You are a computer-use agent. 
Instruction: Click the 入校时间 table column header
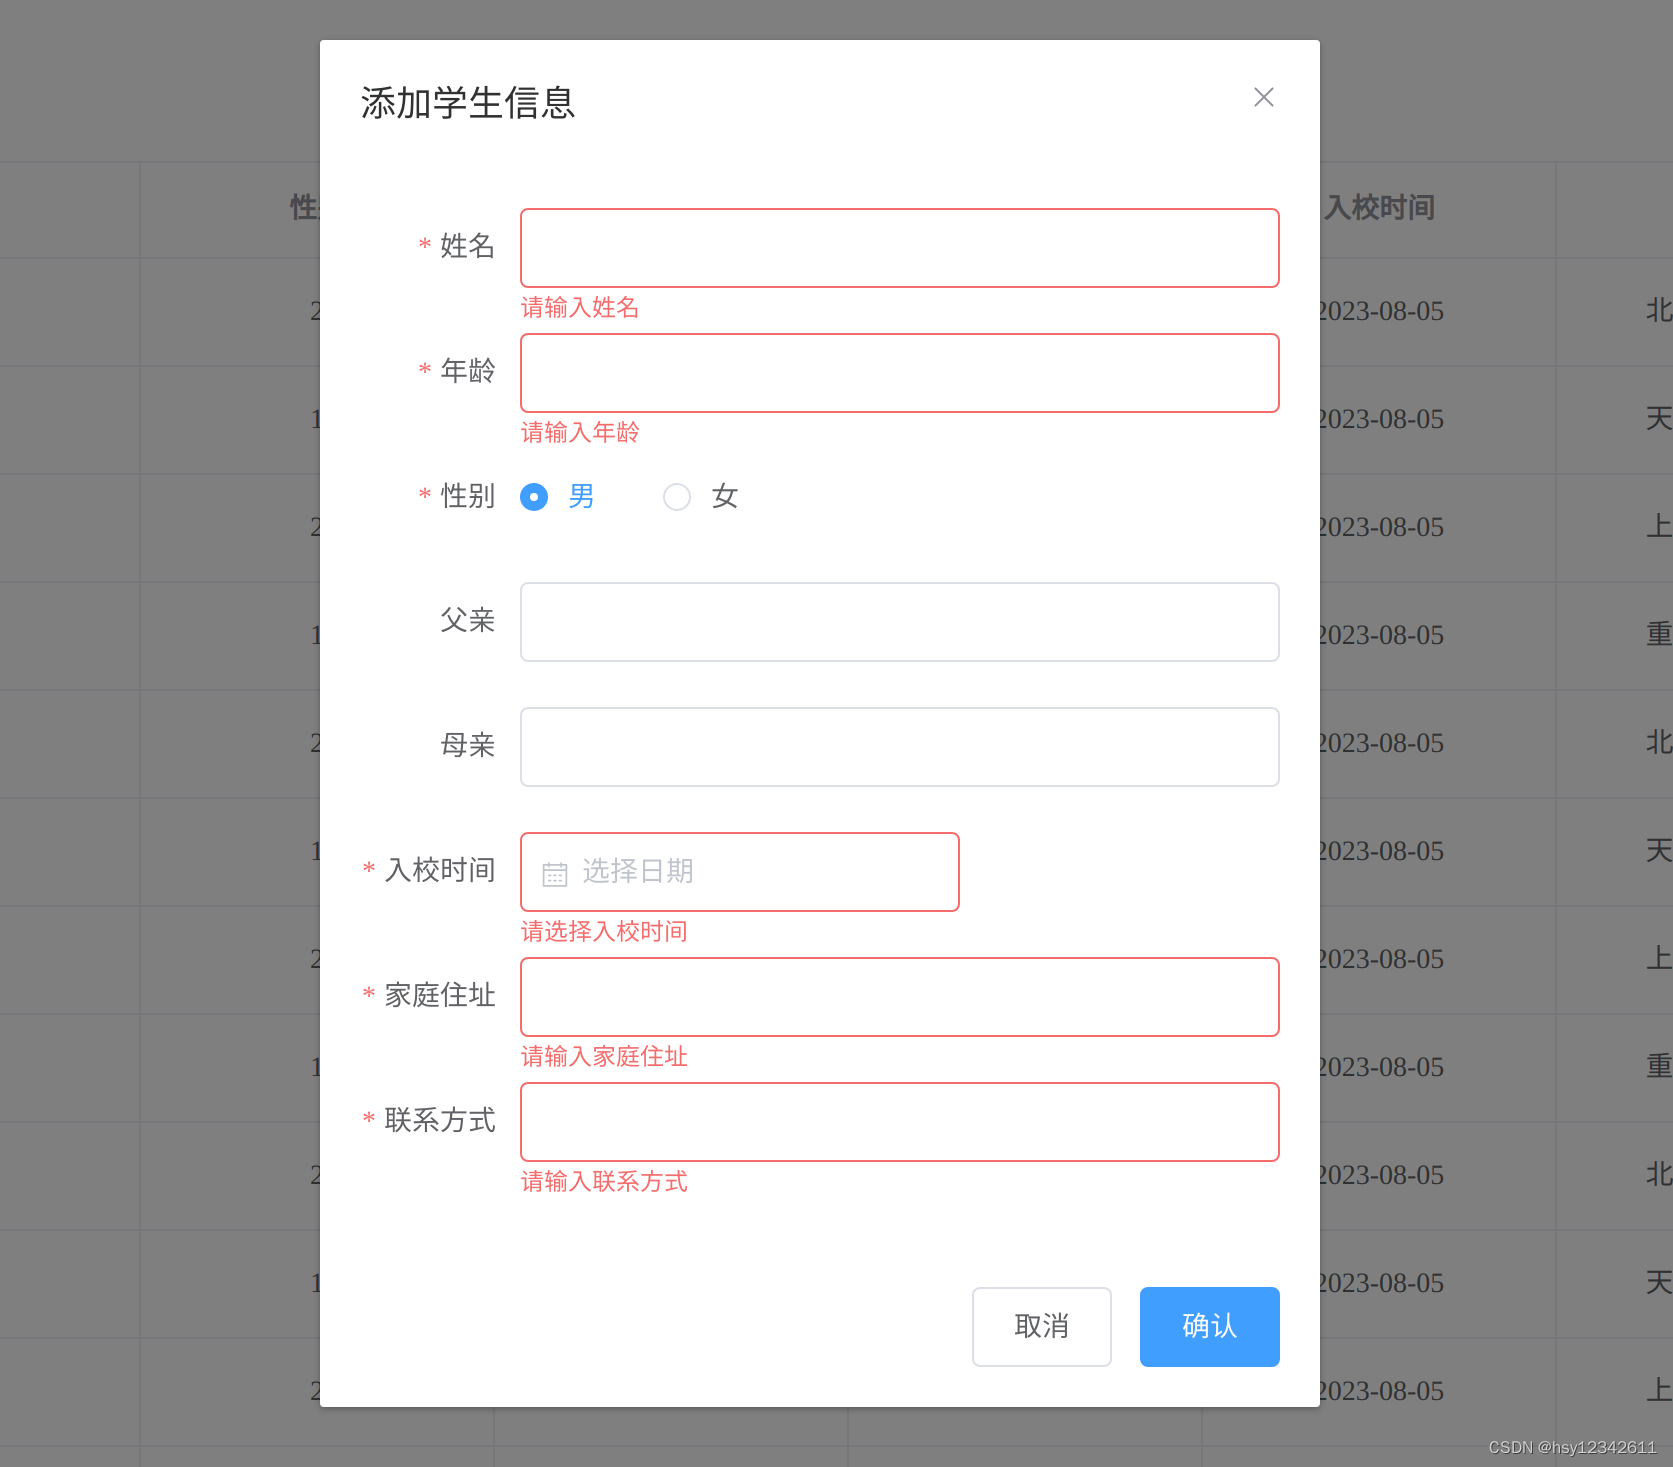(x=1382, y=207)
